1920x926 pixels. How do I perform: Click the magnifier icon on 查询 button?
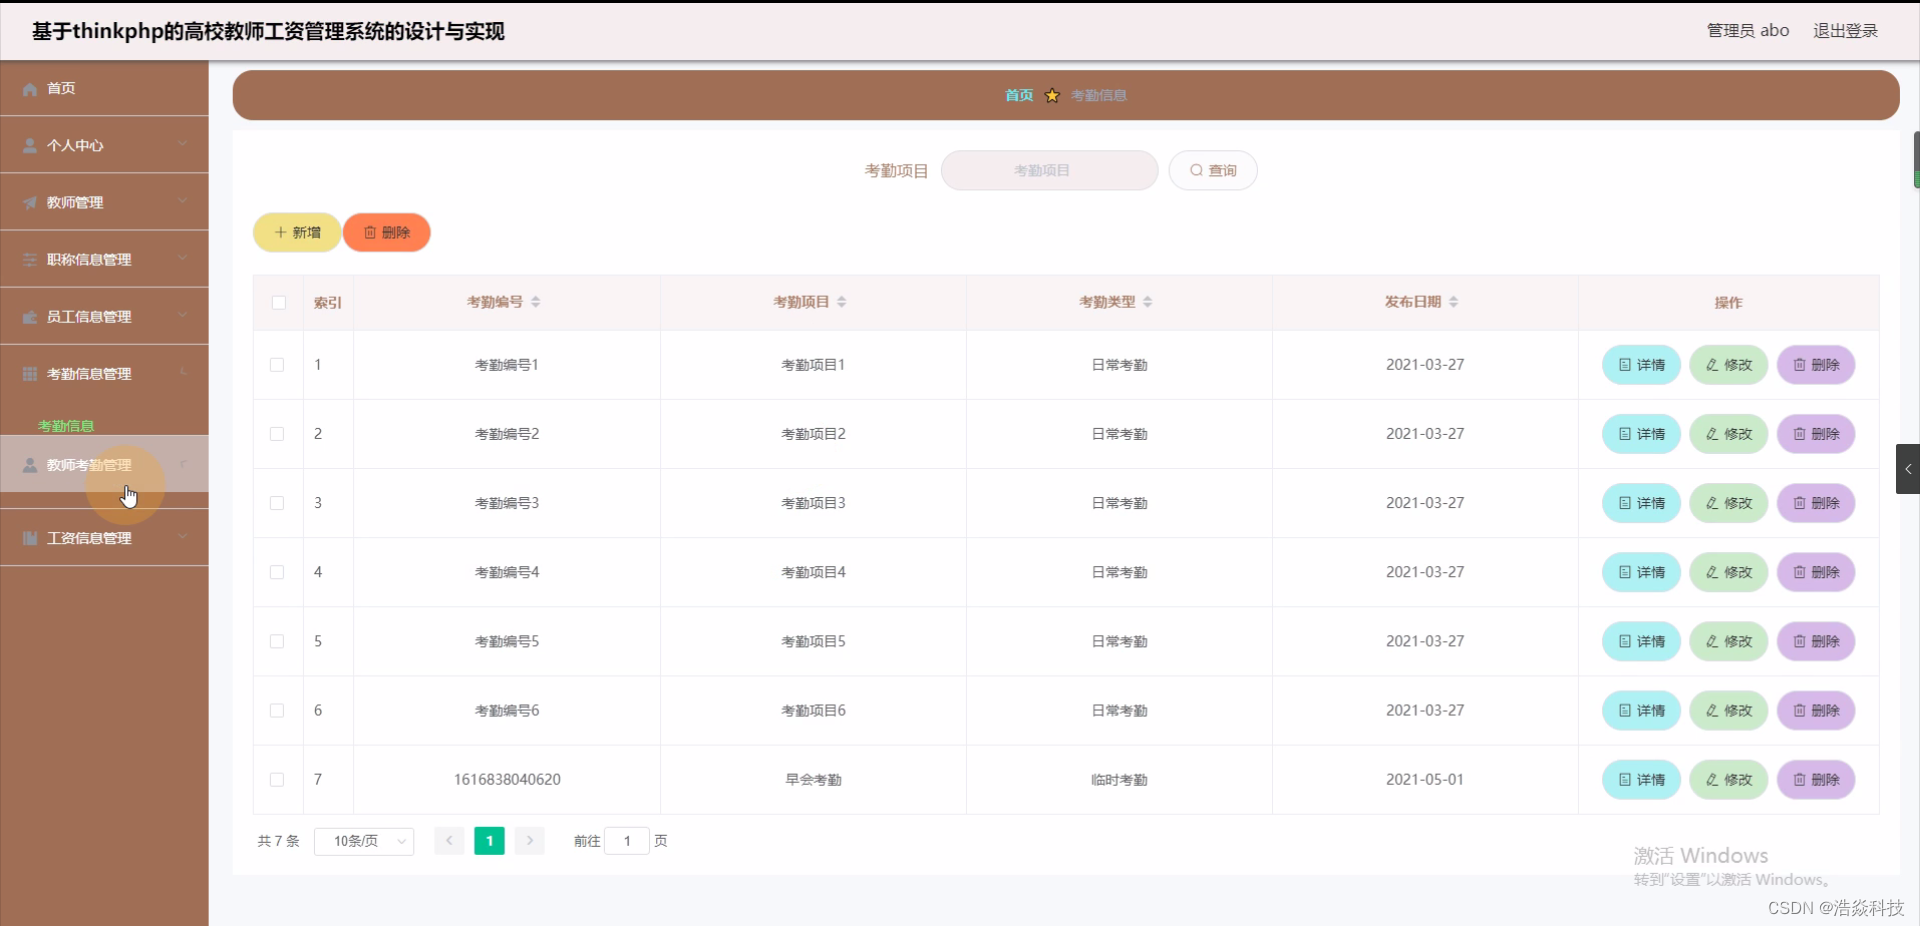point(1196,170)
